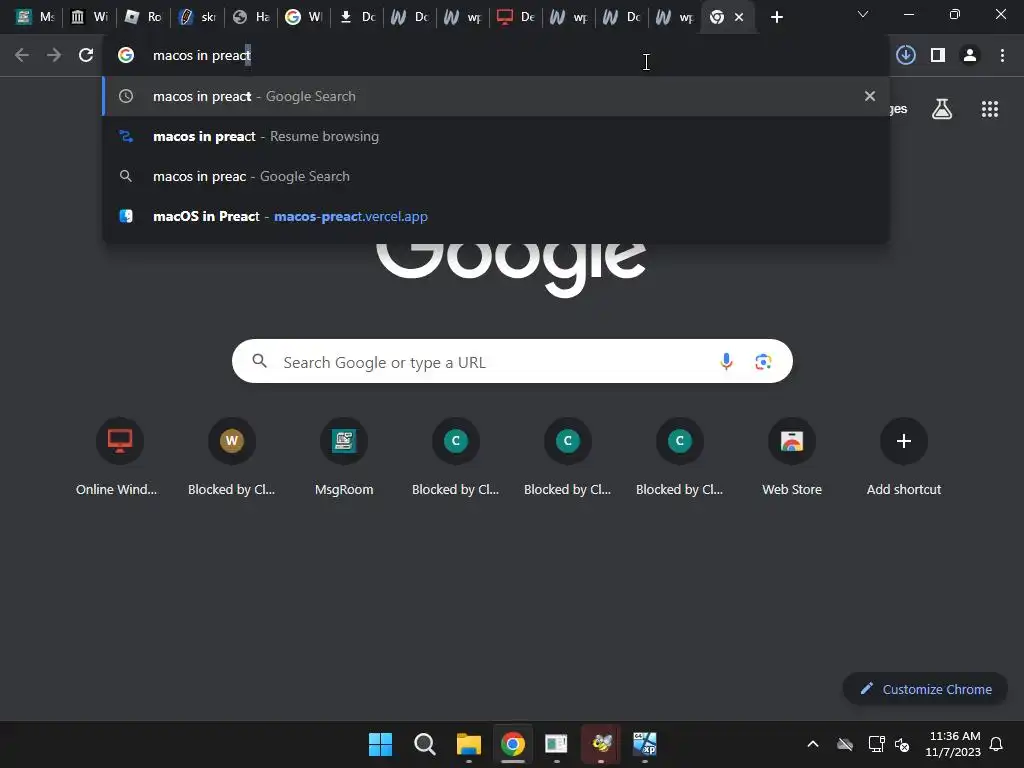Open the tab search chevron

coord(863,14)
